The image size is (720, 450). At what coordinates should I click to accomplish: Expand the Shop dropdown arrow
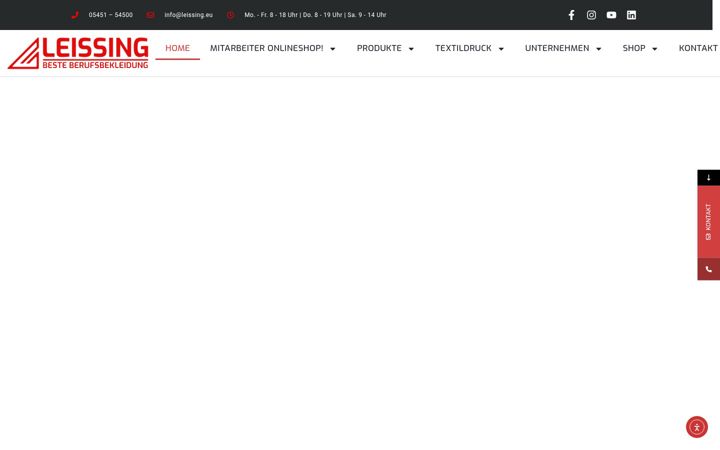654,49
